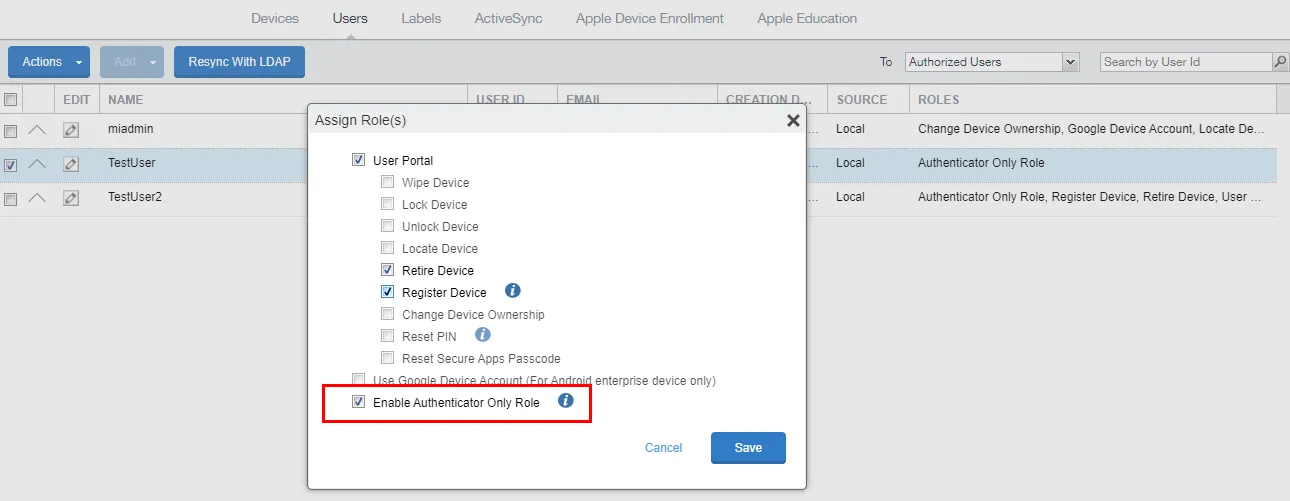Image resolution: width=1290 pixels, height=501 pixels.
Task: Enable the Unlock Device checkbox
Action: (387, 226)
